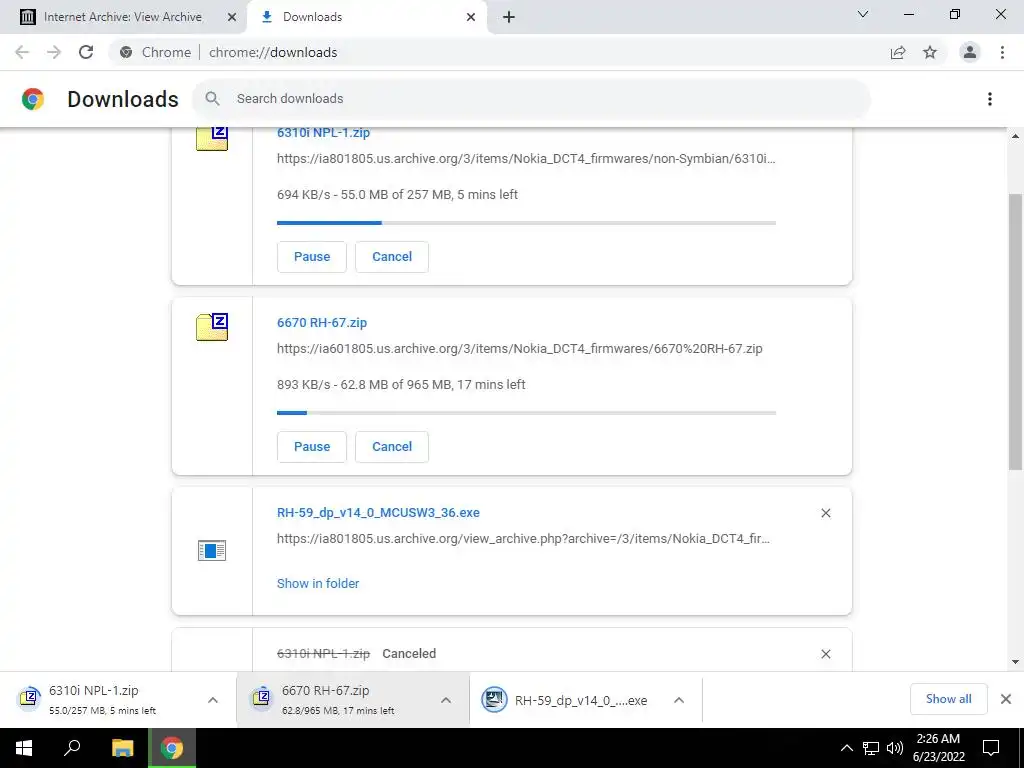Click Chrome icon in taskbar
The height and width of the screenshot is (768, 1024).
172,748
